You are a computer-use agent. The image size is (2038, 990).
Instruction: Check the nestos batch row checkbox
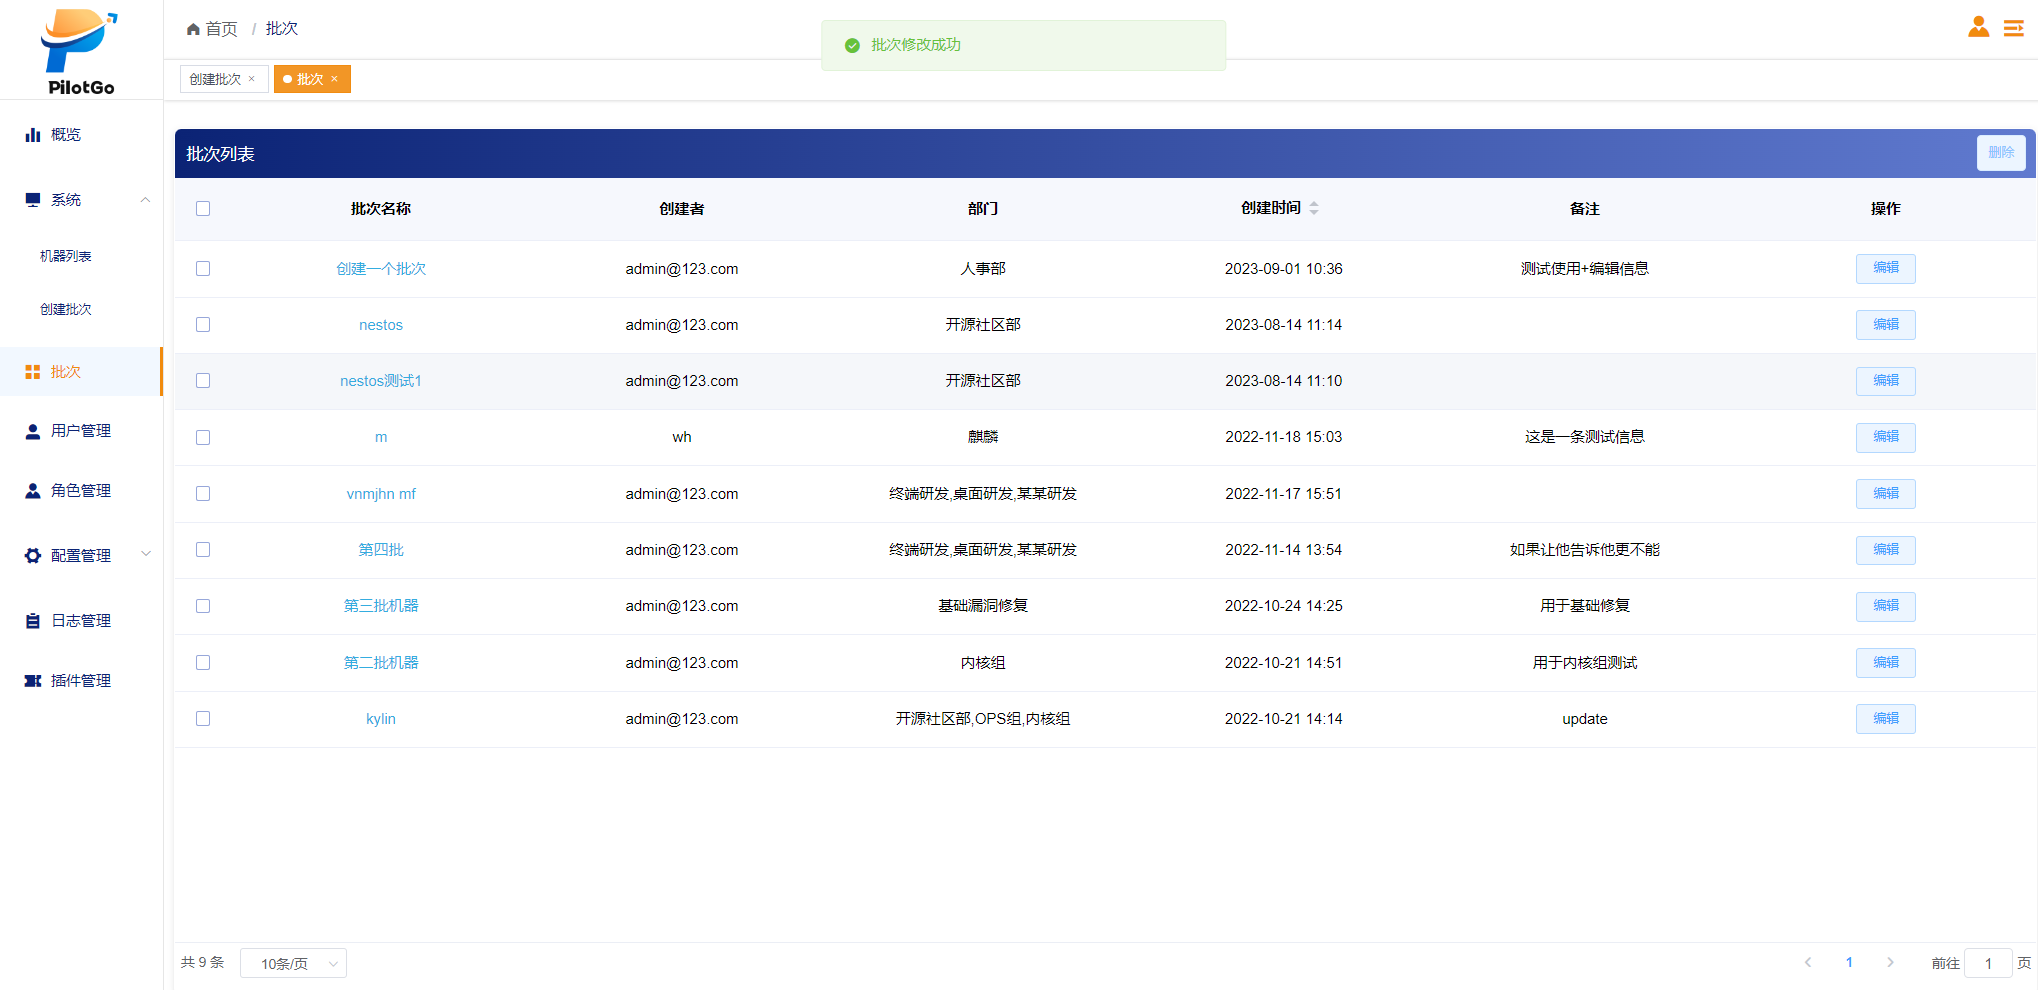tap(203, 325)
